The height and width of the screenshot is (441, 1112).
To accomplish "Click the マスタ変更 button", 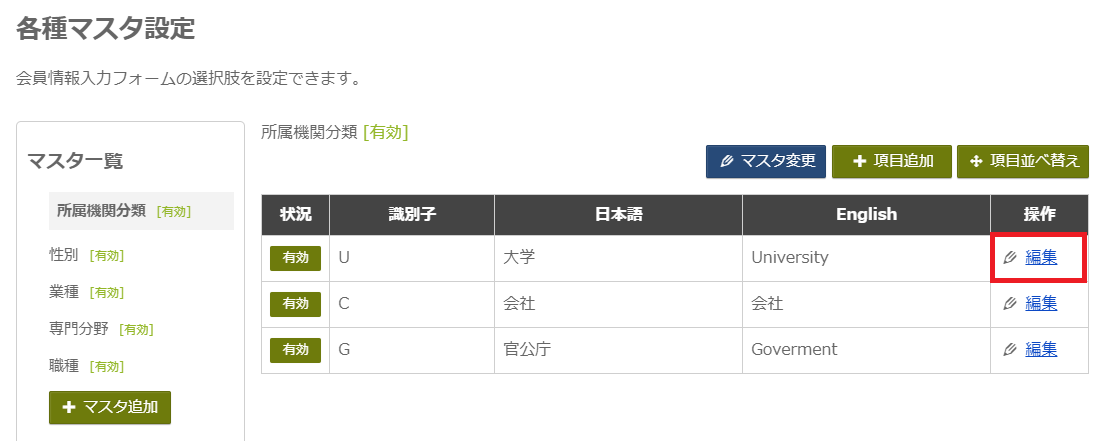I will click(766, 161).
